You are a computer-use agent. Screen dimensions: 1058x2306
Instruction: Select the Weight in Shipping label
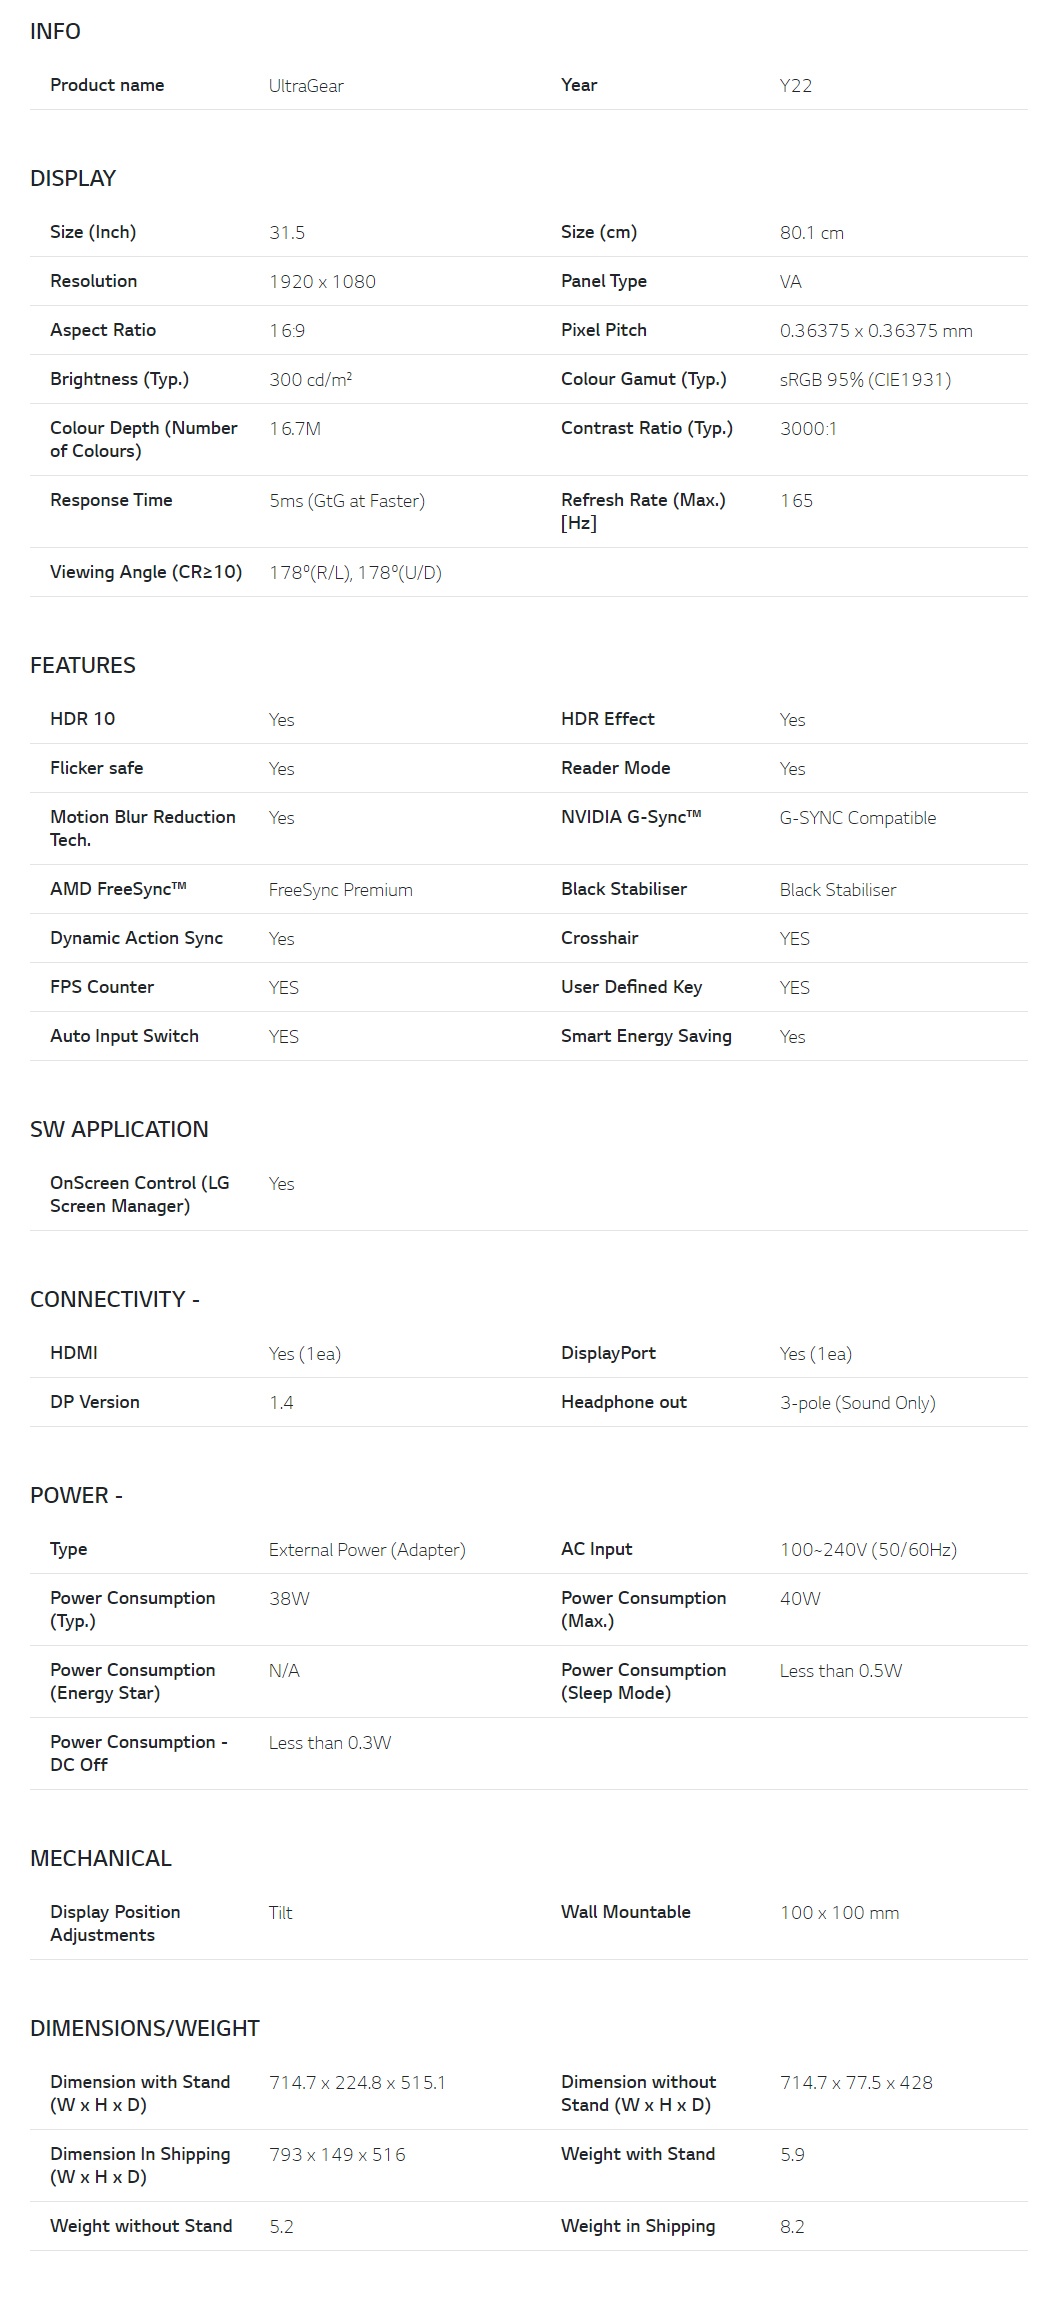[638, 2226]
